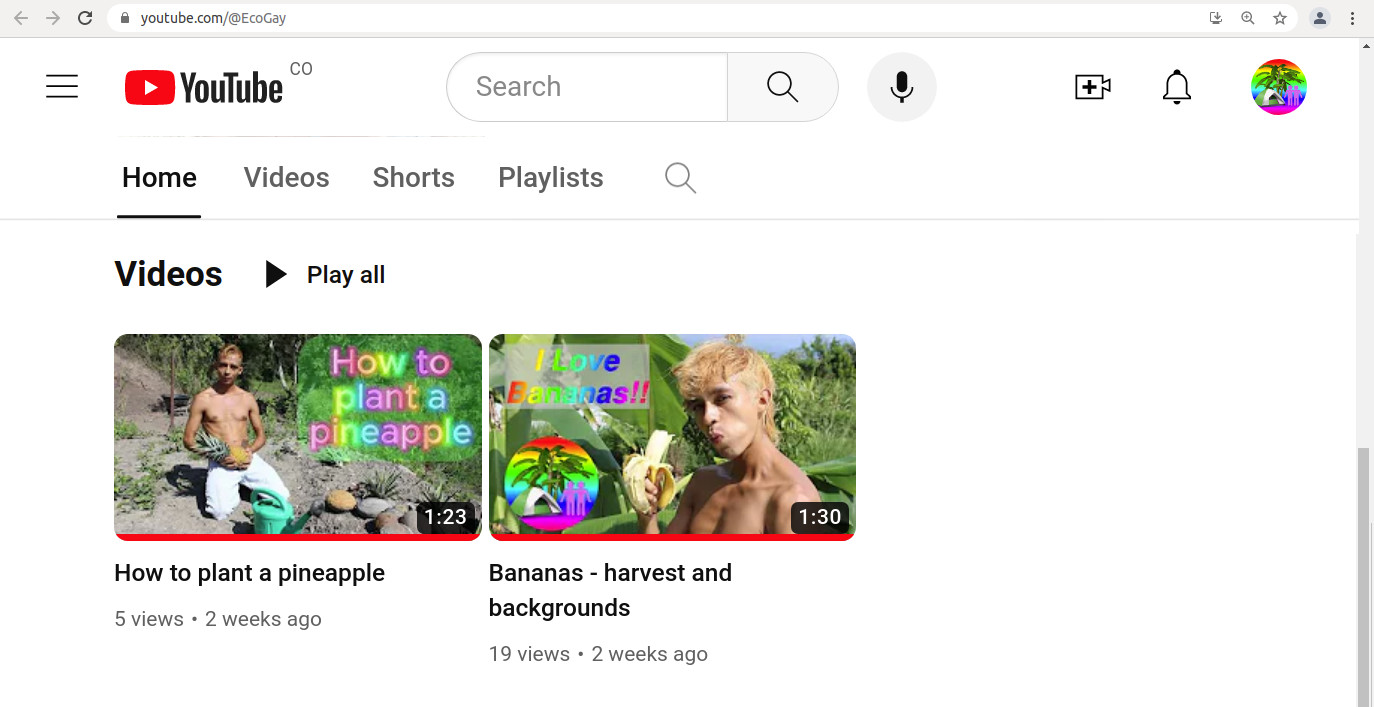The height and width of the screenshot is (707, 1374).
Task: Install the app from the address bar icon
Action: coord(1216,18)
